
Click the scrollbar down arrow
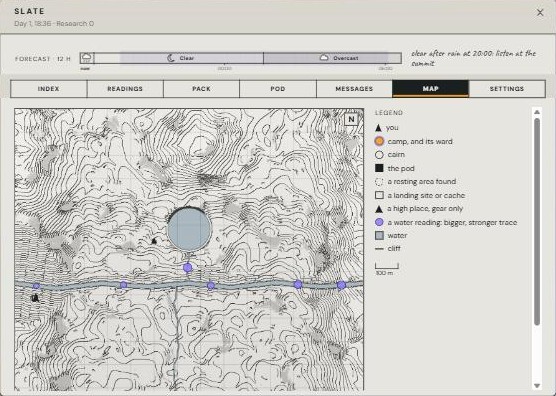coord(537,386)
